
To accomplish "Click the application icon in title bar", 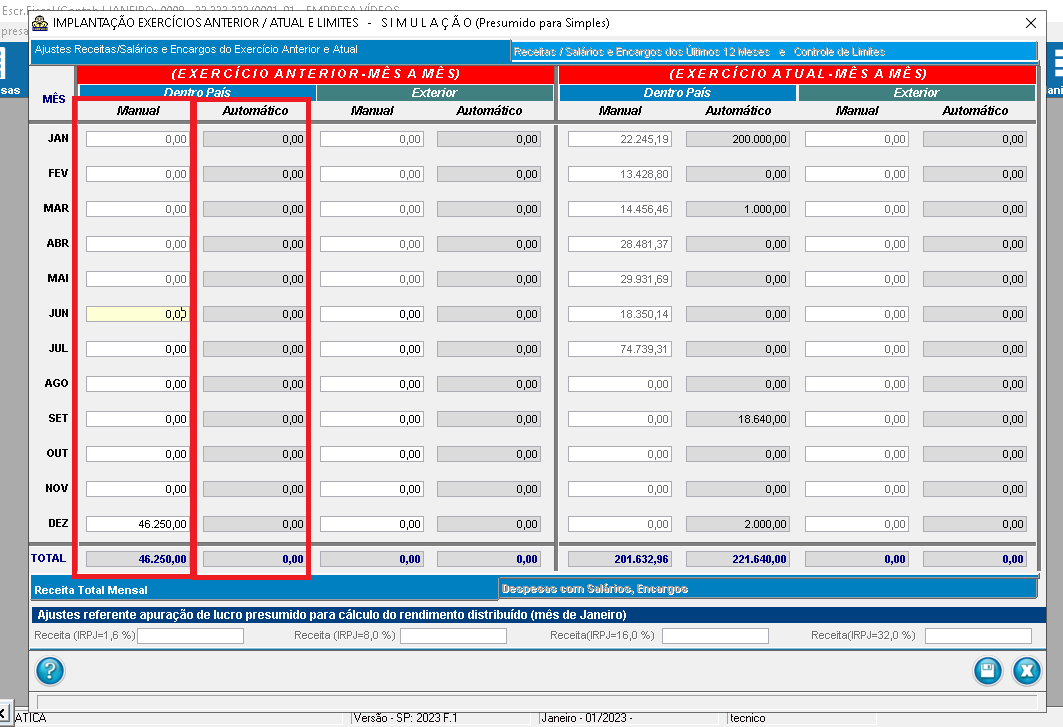I will [40, 23].
